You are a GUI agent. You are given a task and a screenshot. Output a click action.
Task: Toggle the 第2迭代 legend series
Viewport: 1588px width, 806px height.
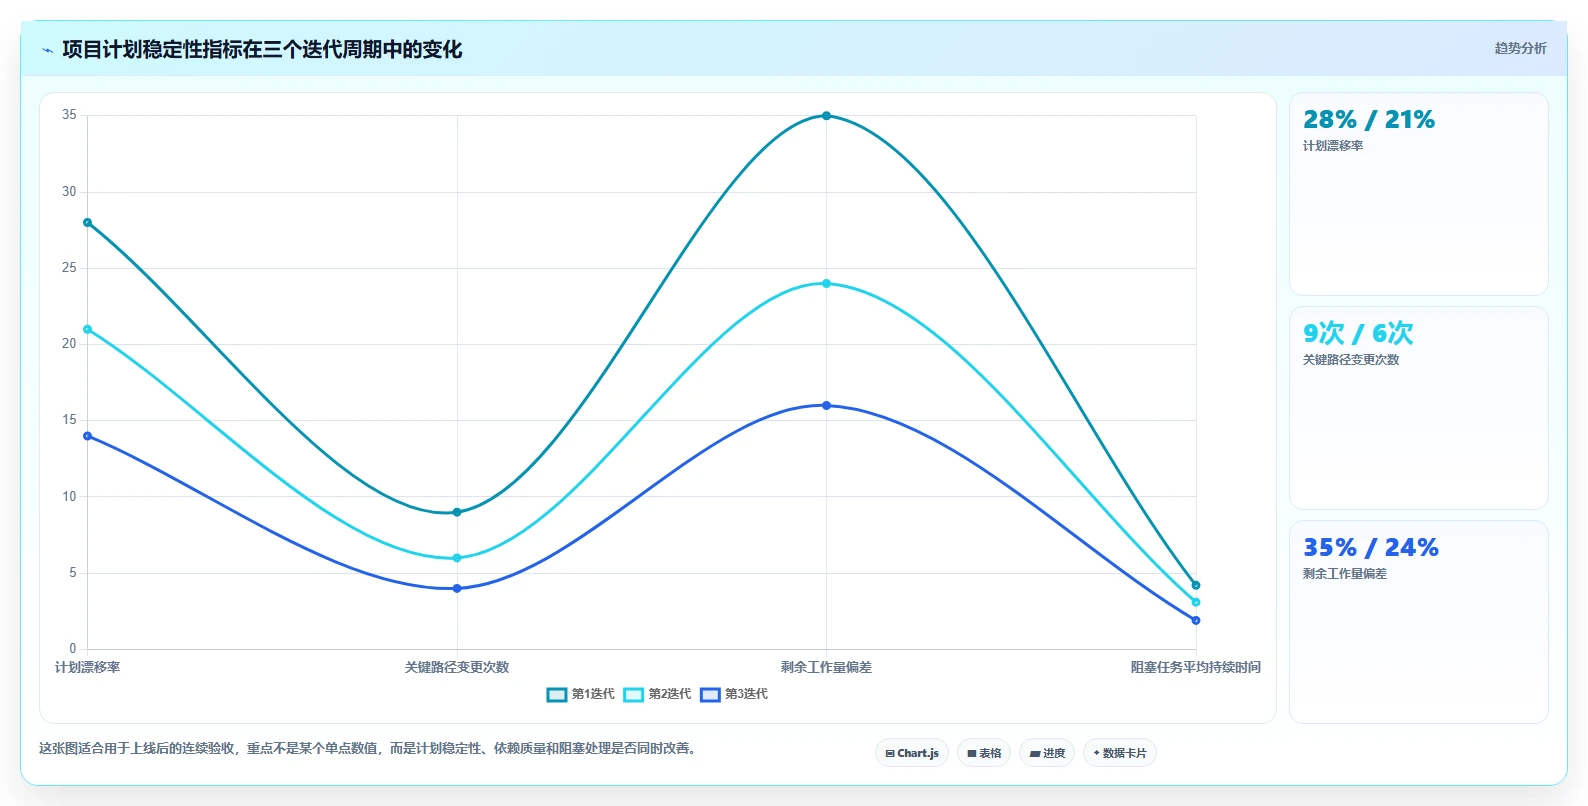pyautogui.click(x=657, y=694)
